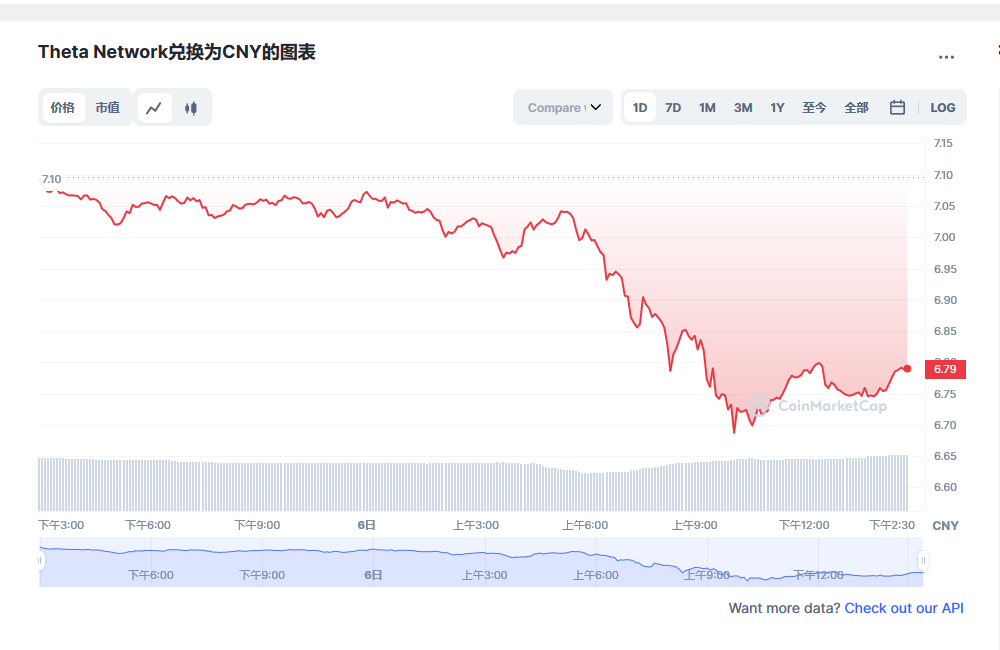Select the 市值 (market cap) tab
The width and height of the screenshot is (1000, 650).
107,107
